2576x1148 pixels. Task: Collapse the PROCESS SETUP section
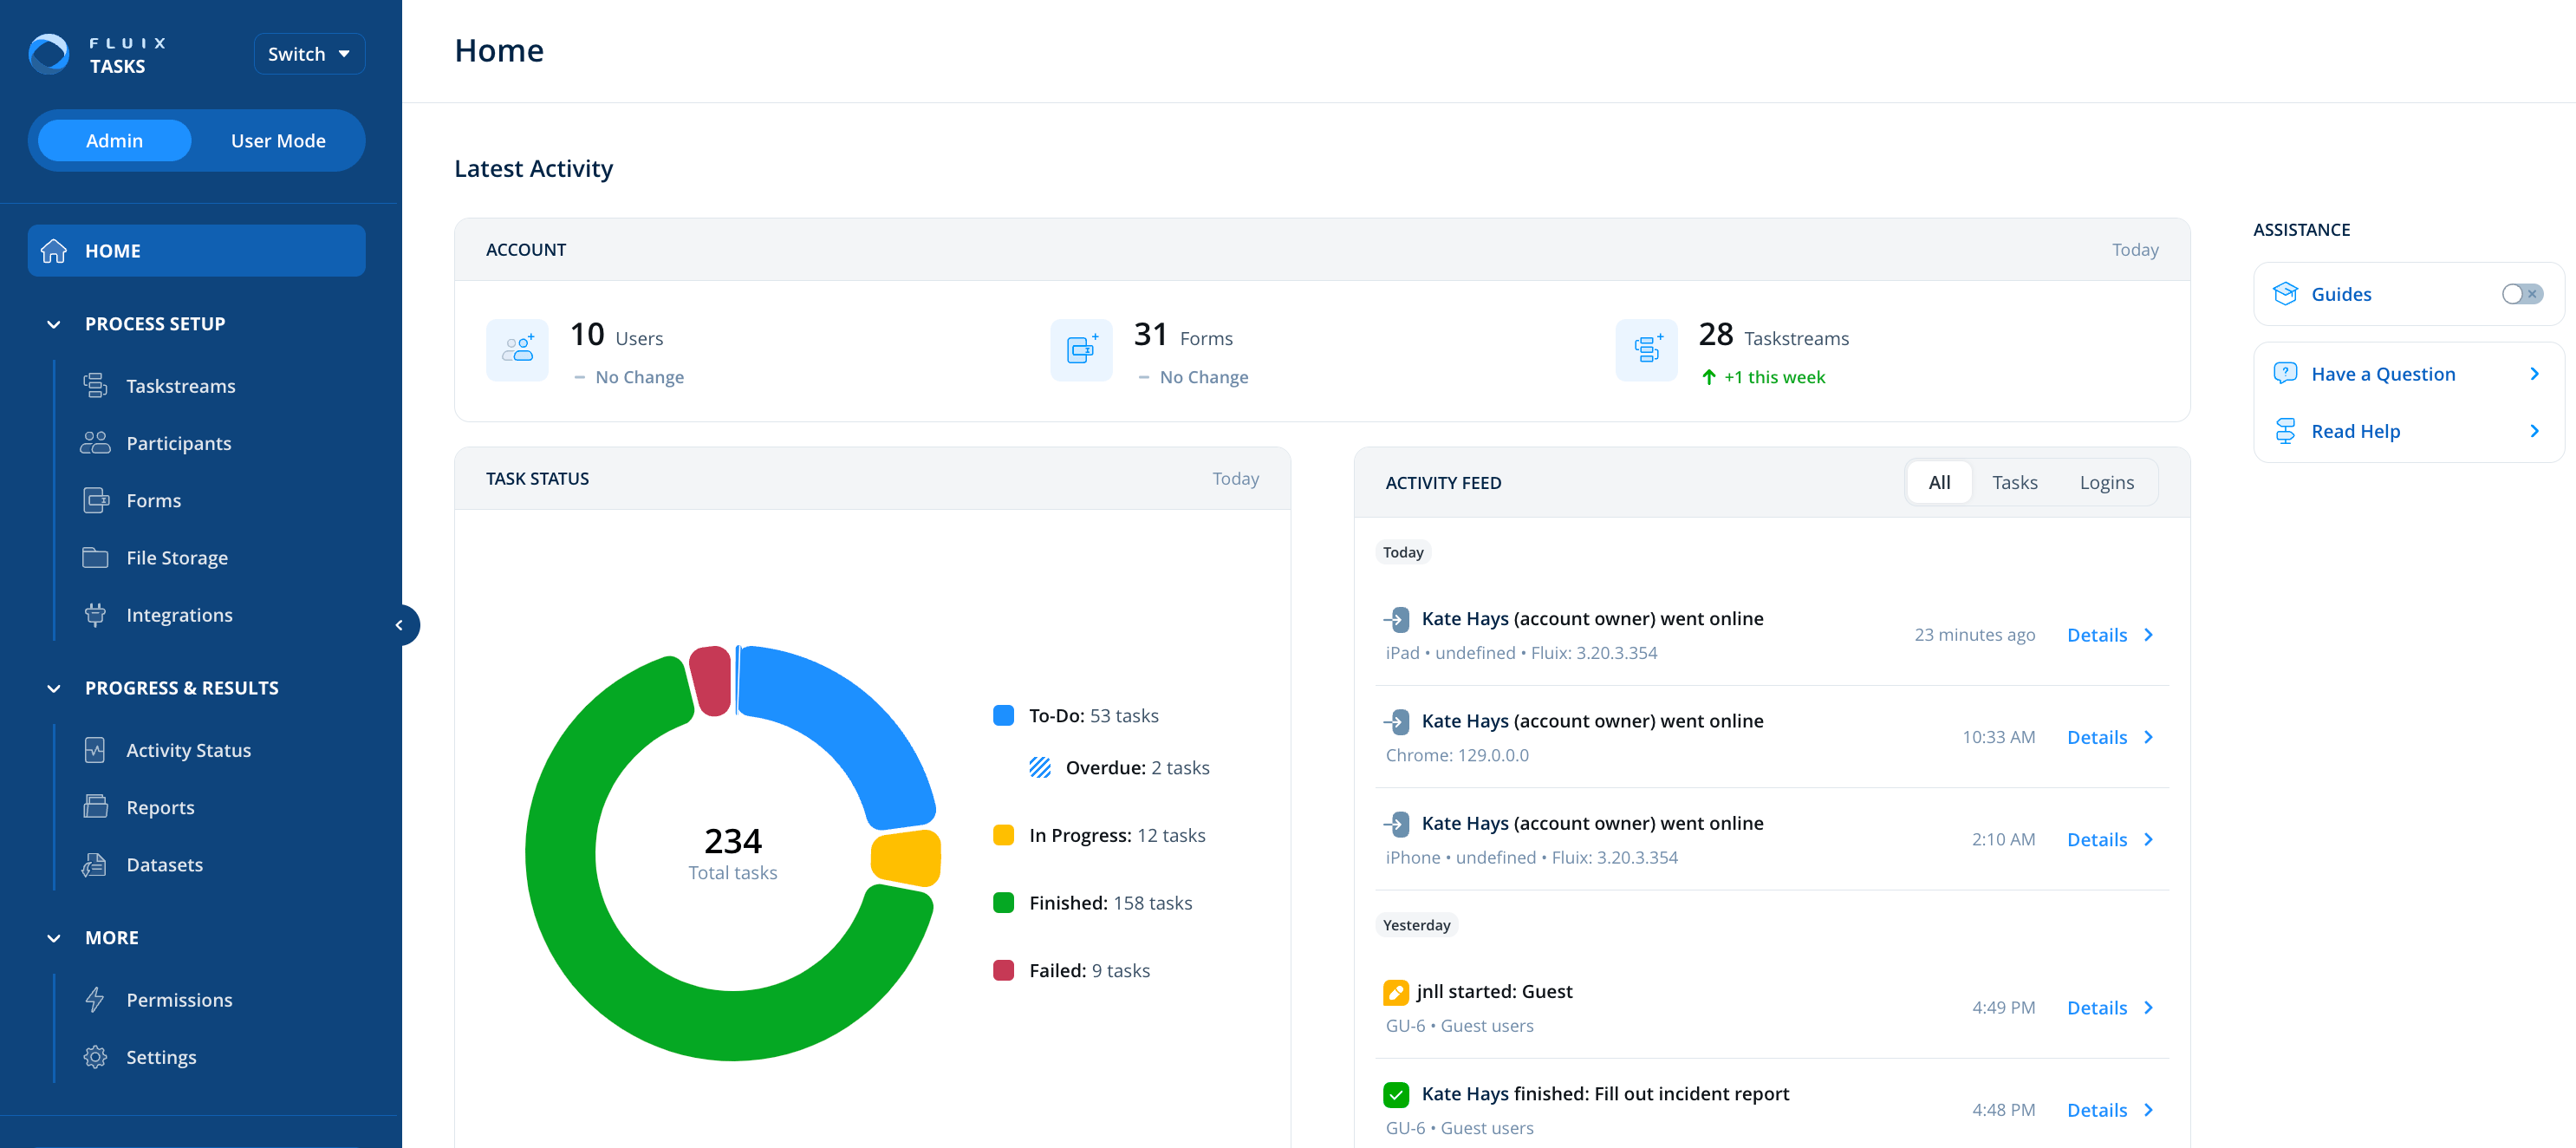53,323
